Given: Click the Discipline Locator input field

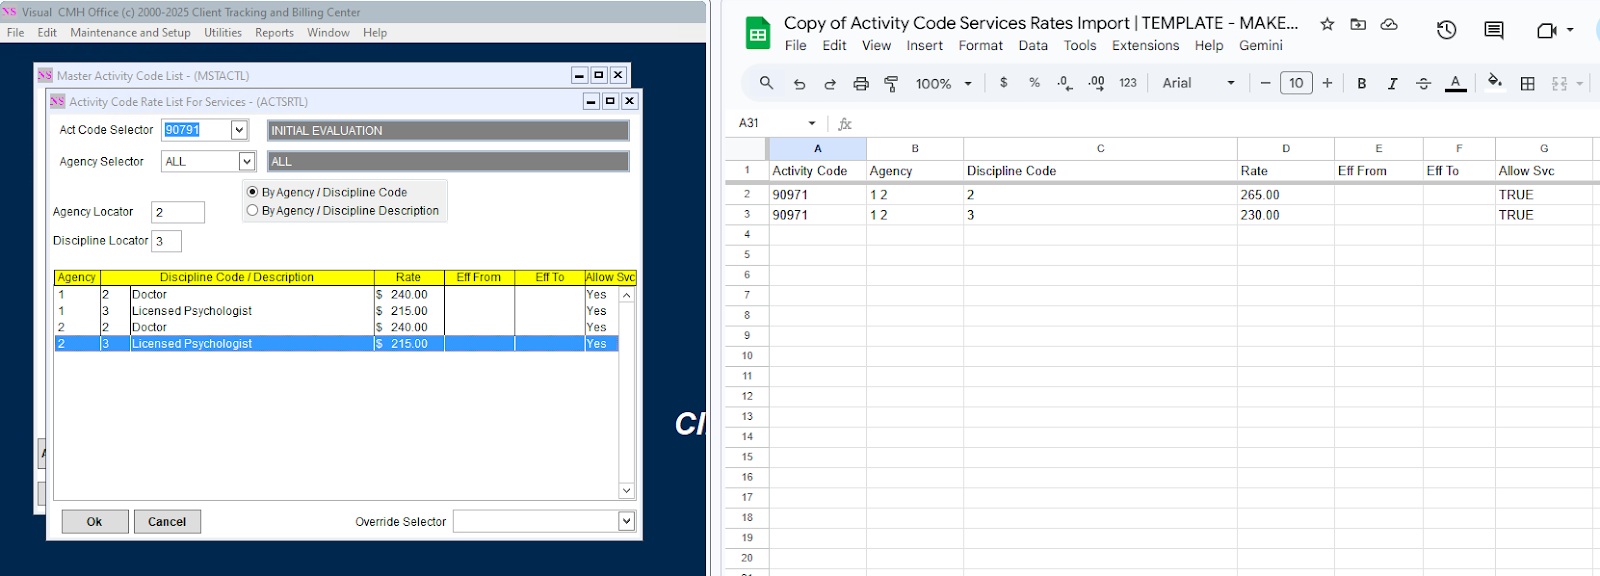Looking at the screenshot, I should point(166,241).
